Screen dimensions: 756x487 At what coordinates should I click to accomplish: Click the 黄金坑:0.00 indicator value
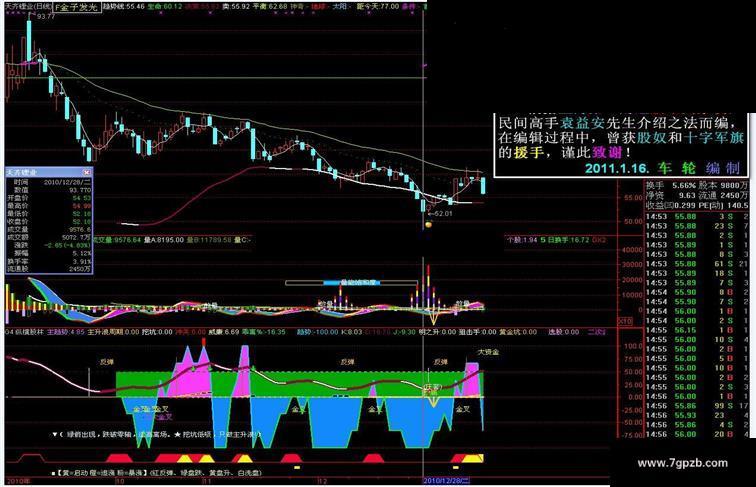click(518, 332)
